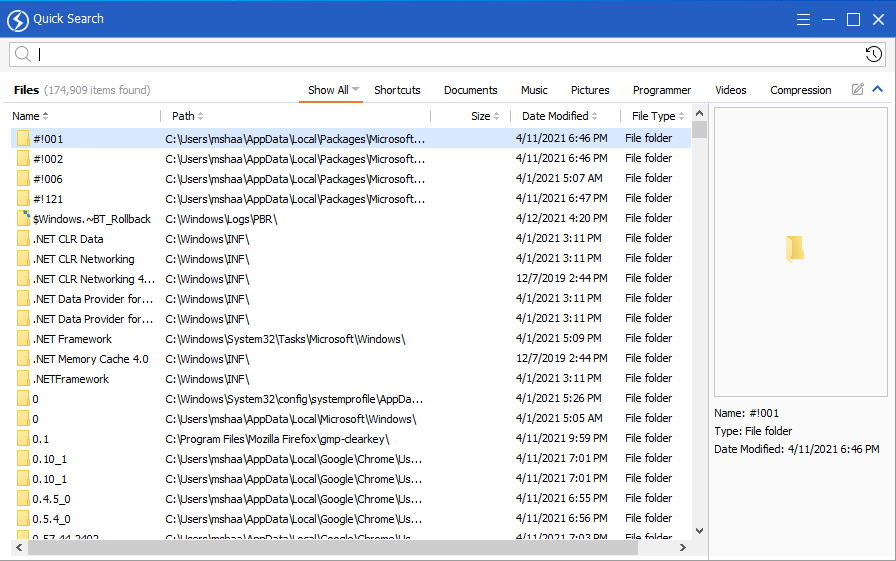The image size is (896, 561).
Task: Click folder icon for .NET Framework
Action: (x=23, y=339)
